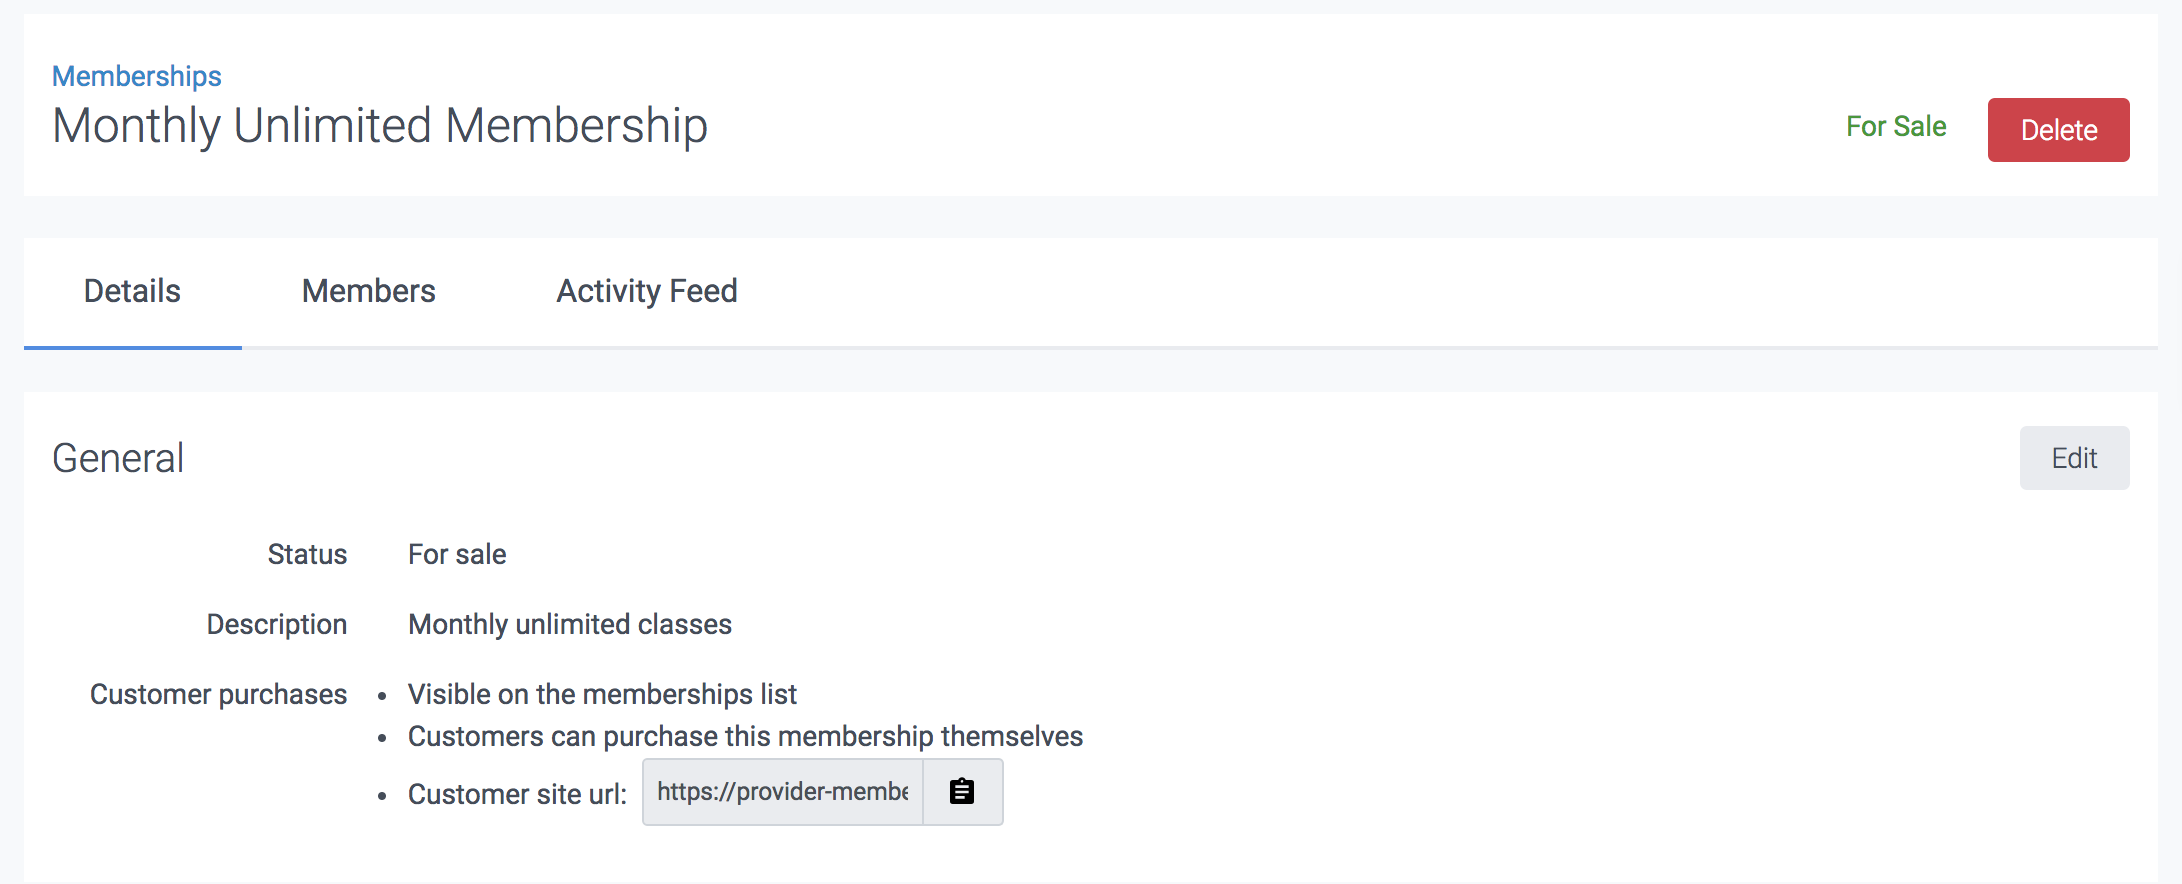Click the blue underline beneath the Details tab
This screenshot has width=2182, height=884.
click(x=132, y=347)
